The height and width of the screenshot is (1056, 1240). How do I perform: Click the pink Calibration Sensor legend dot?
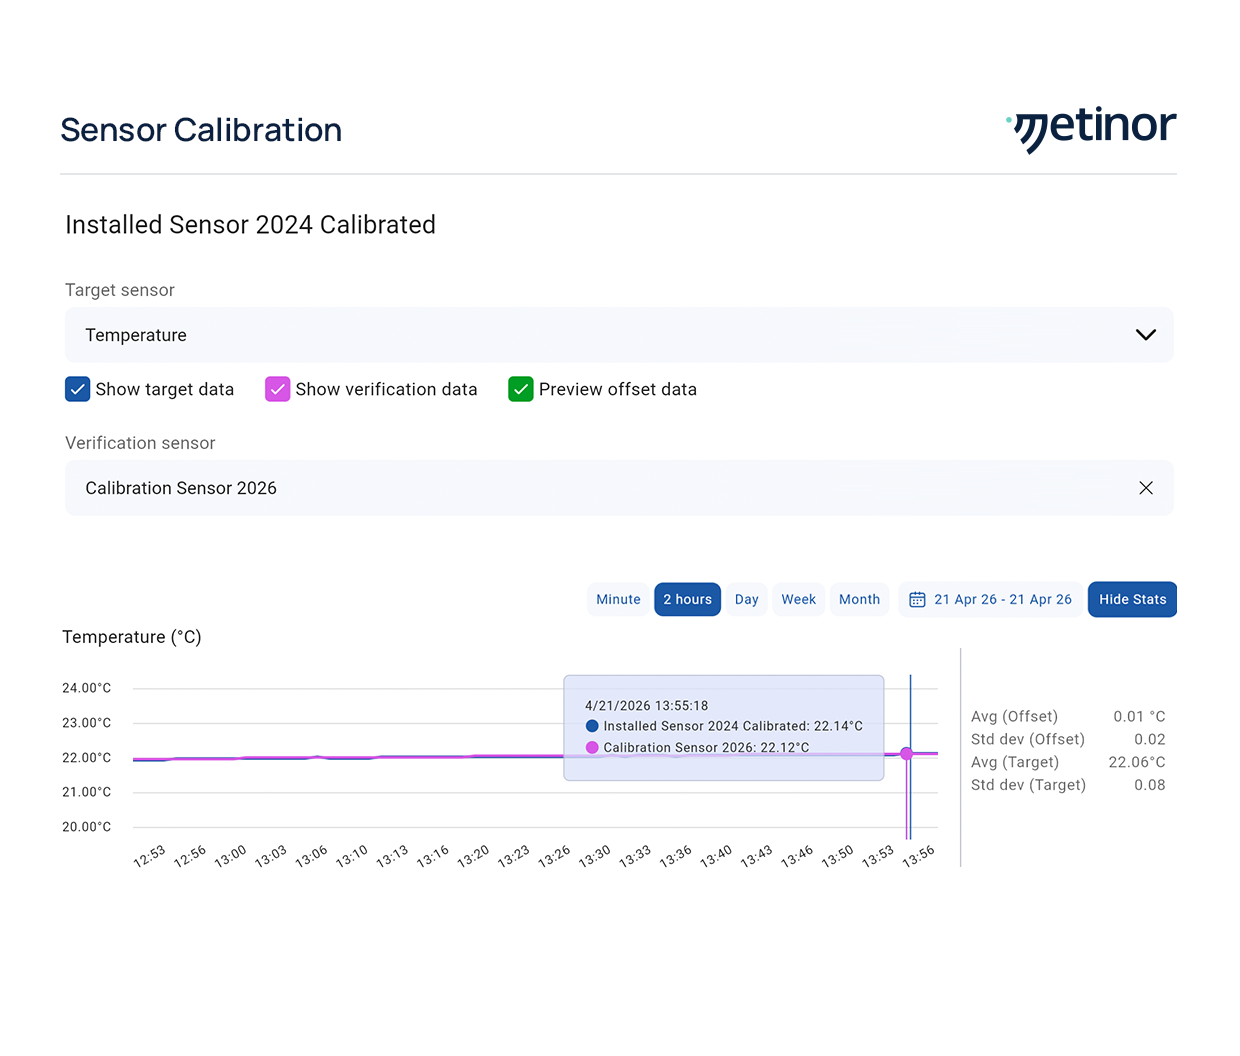[592, 747]
